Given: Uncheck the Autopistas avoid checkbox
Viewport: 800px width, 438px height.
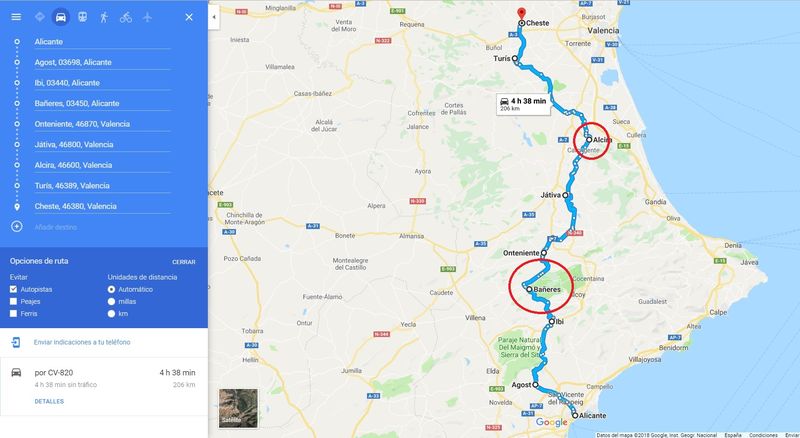Looking at the screenshot, I should [13, 289].
